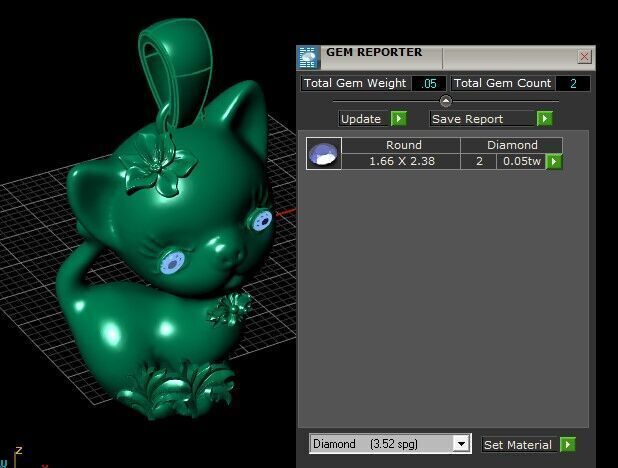Click the Total Gem Count label
The width and height of the screenshot is (618, 468).
[x=503, y=83]
